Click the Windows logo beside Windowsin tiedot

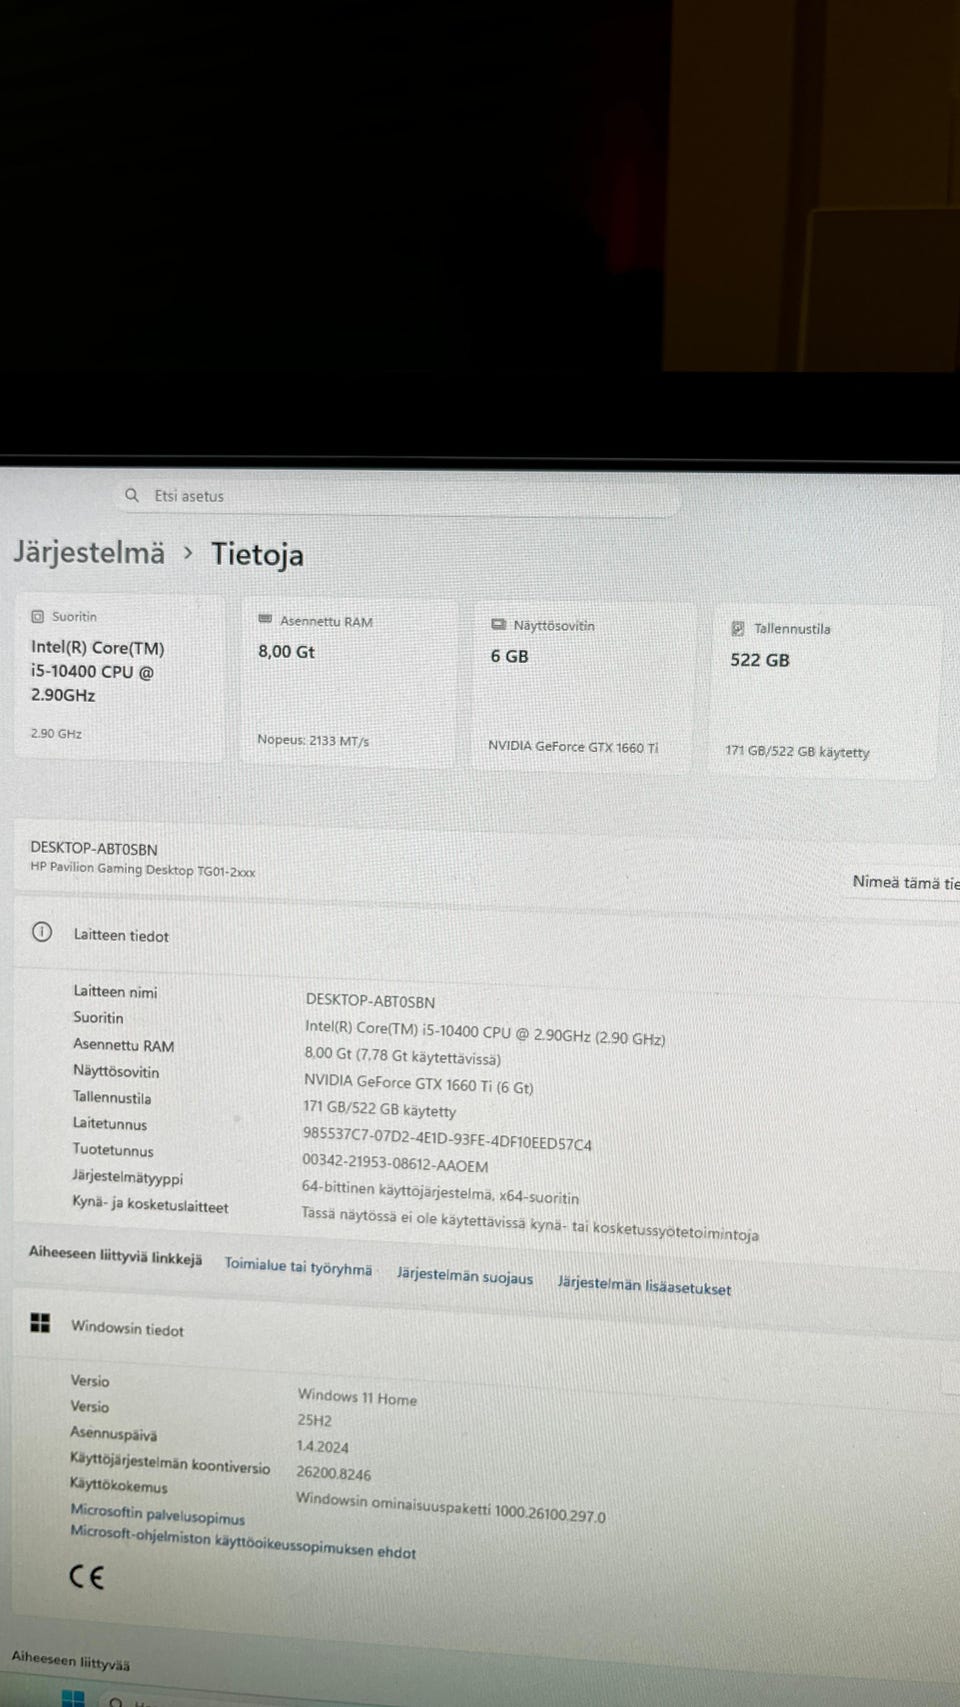40,1323
